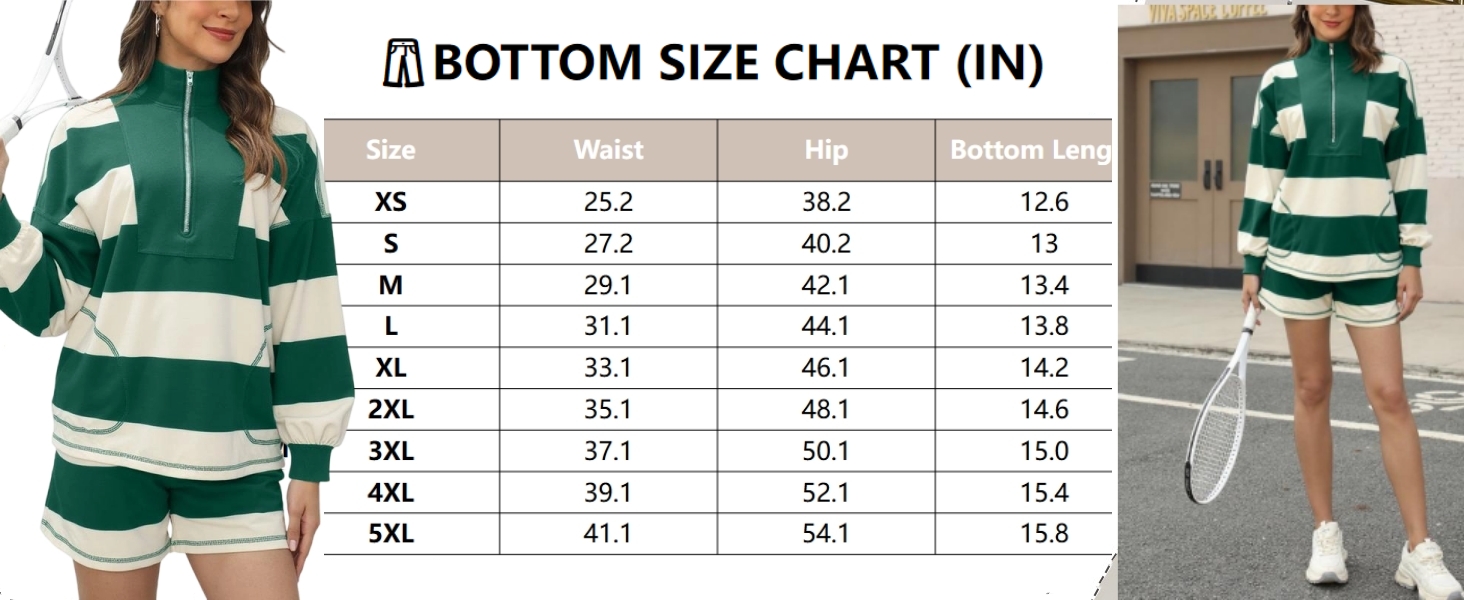
Task: Click the pants icon beside the chart title
Action: pyautogui.click(x=404, y=63)
